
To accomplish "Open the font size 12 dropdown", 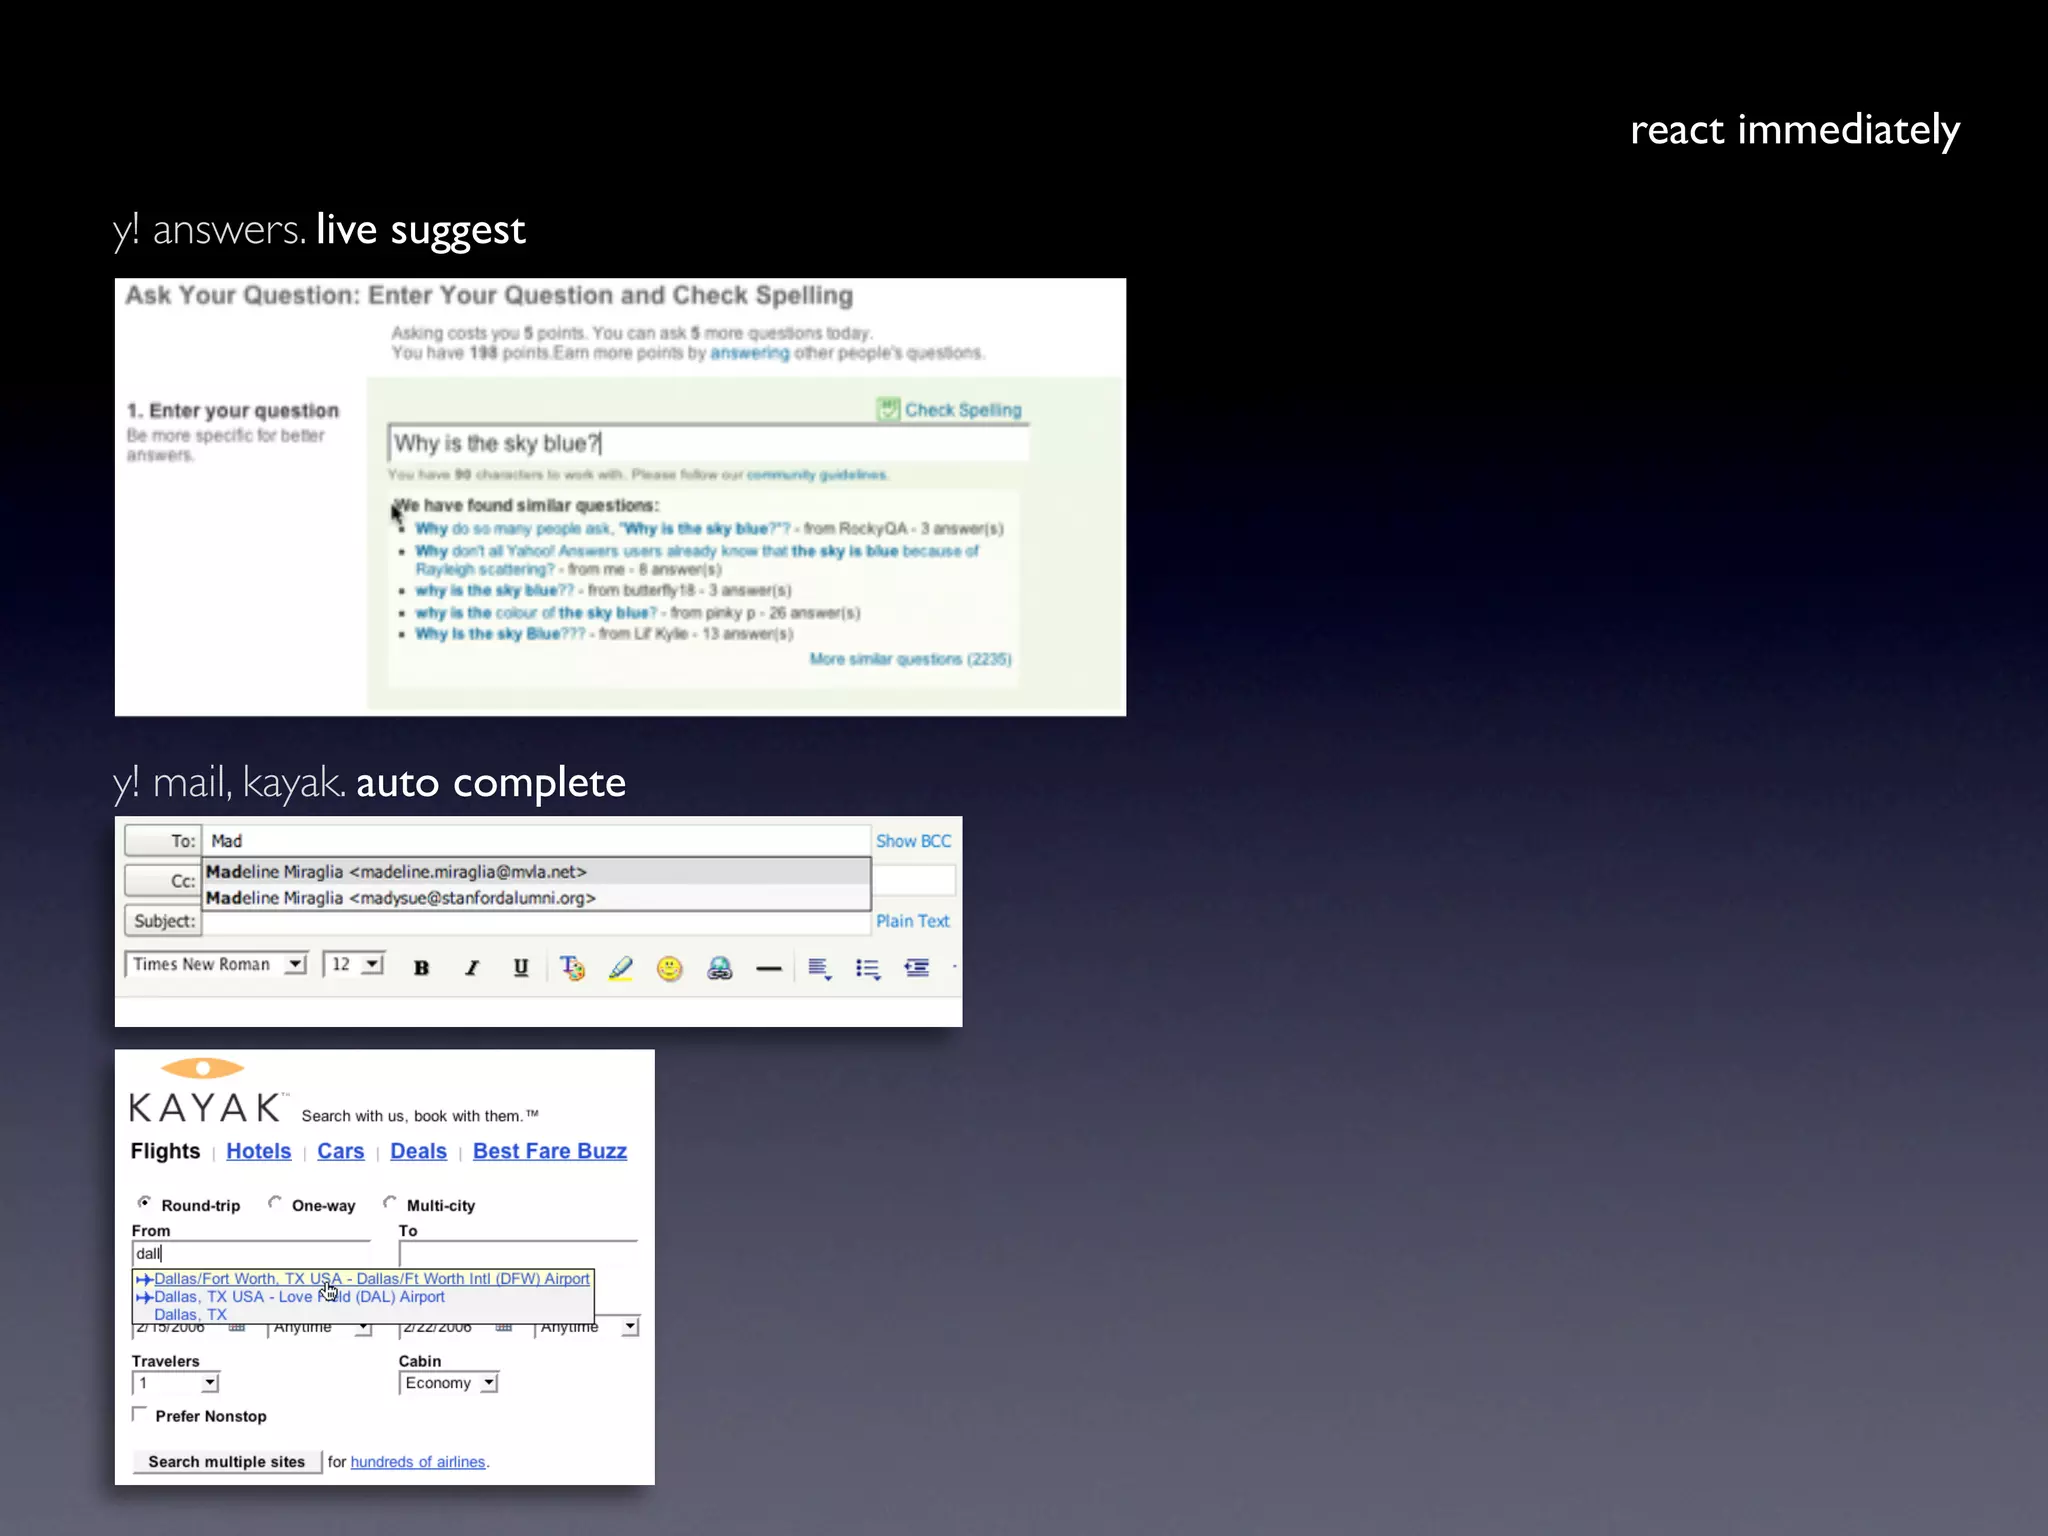I will pos(354,964).
